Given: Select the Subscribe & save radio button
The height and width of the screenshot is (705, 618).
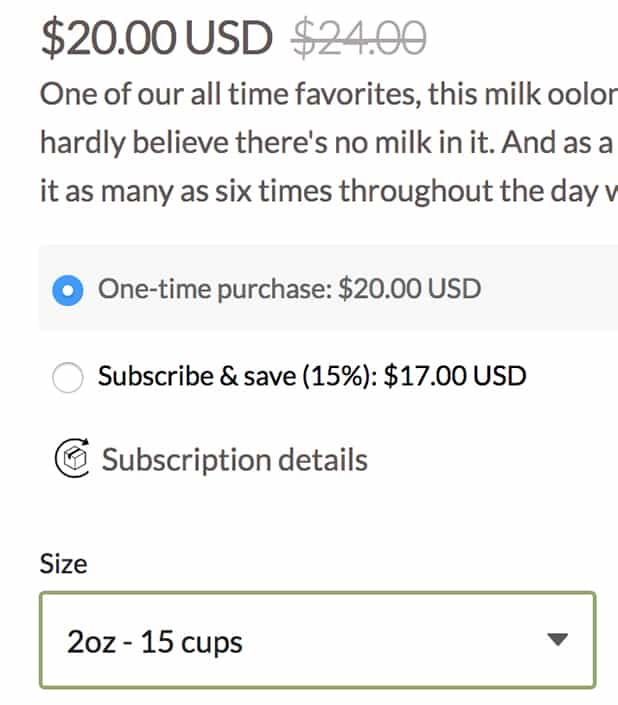Looking at the screenshot, I should pyautogui.click(x=68, y=377).
